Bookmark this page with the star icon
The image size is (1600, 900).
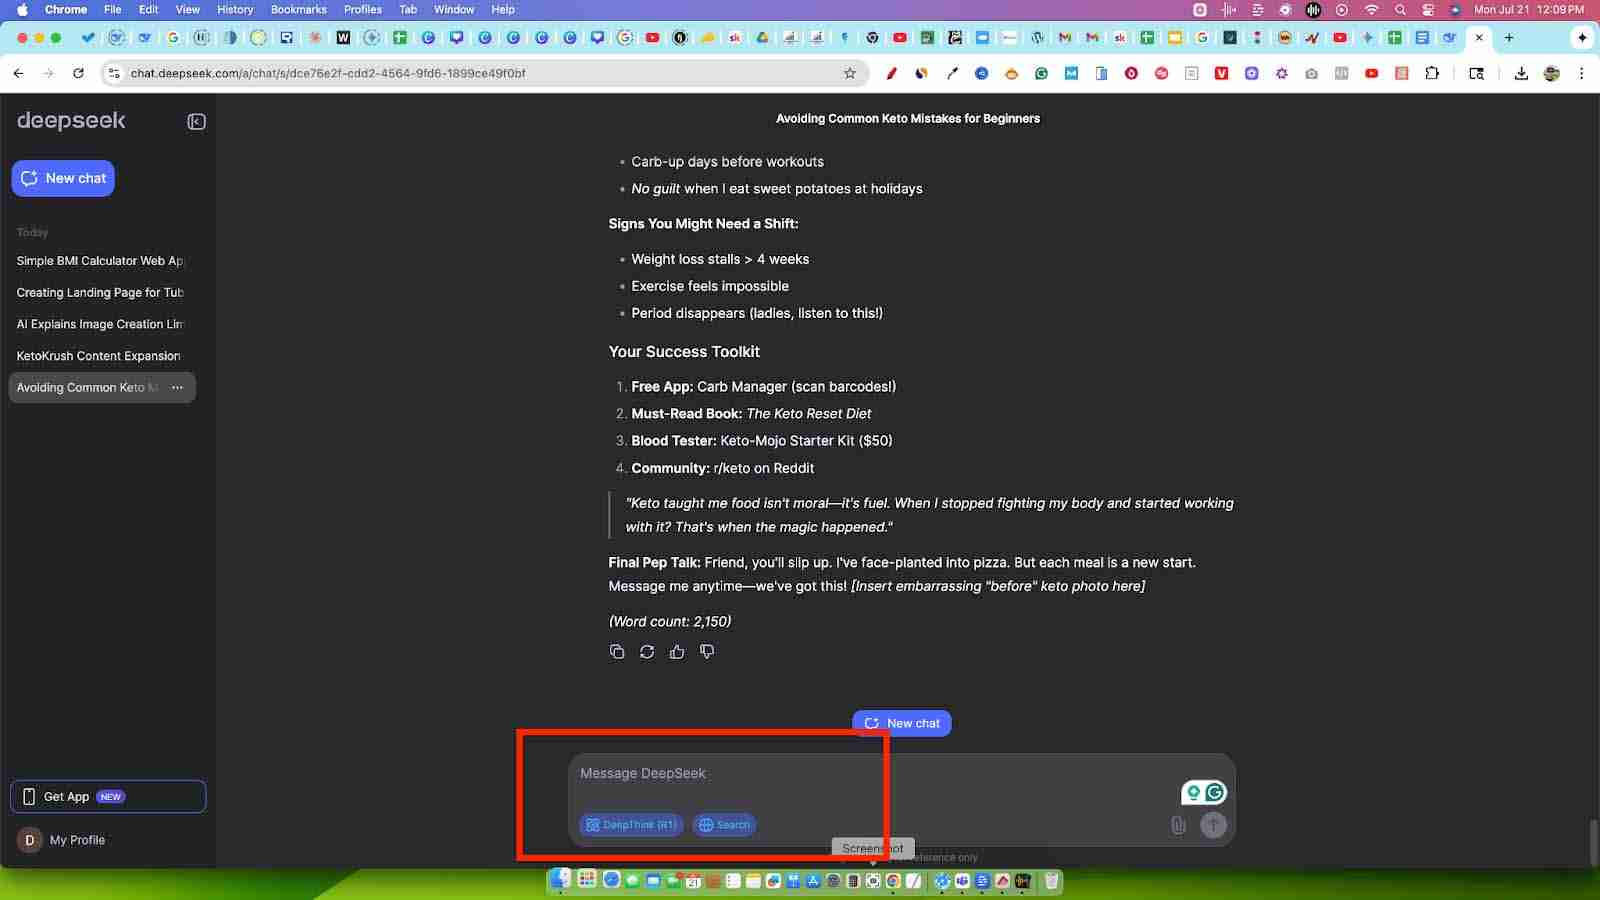coord(850,73)
